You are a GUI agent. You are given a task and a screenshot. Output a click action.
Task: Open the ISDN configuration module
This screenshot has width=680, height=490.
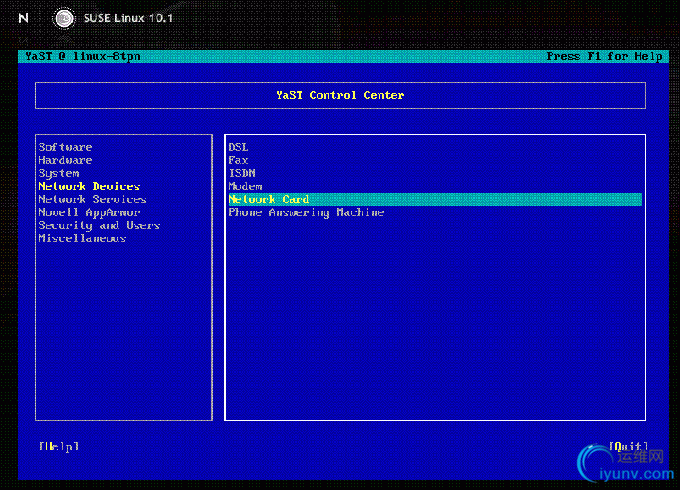[x=242, y=173]
